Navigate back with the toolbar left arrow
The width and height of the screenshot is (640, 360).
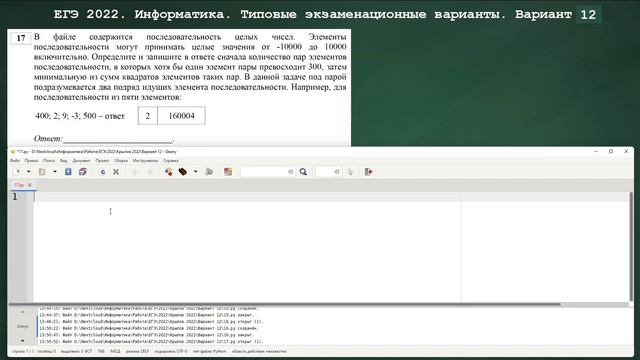point(135,172)
